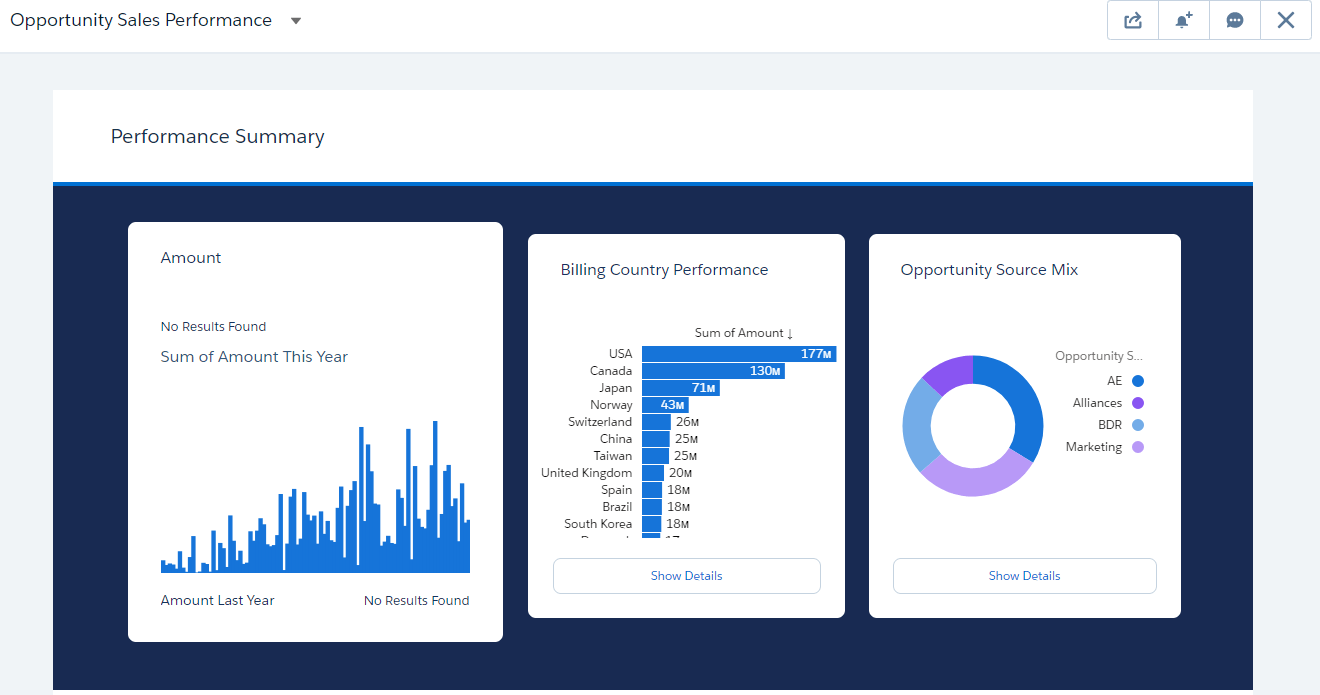Open the subscribe notification bell icon
Image resolution: width=1320 pixels, height=695 pixels.
point(1183,20)
